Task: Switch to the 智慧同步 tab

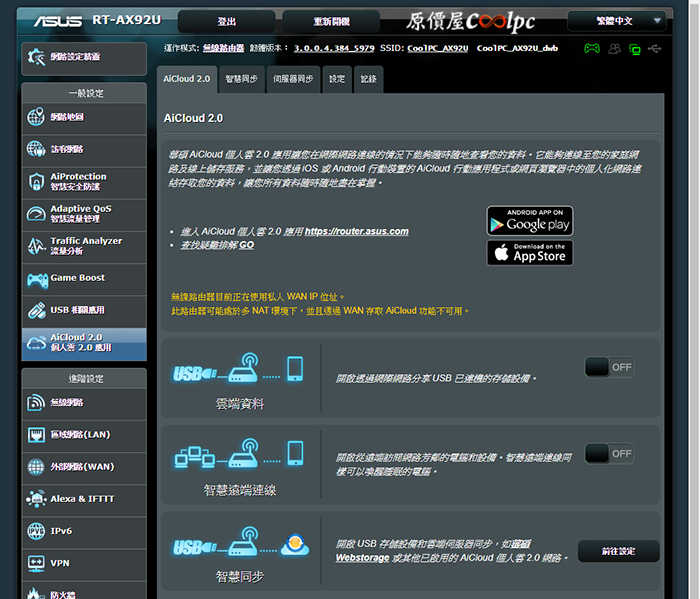Action: tap(242, 79)
